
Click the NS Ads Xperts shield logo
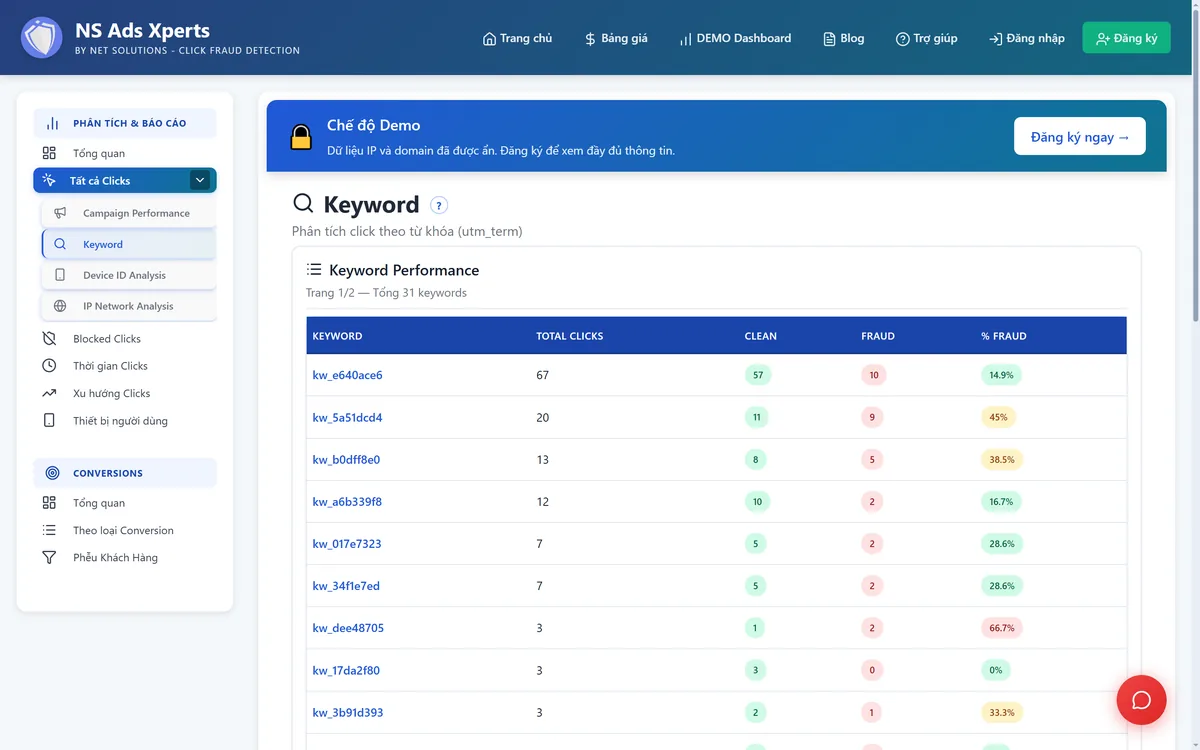click(x=42, y=37)
